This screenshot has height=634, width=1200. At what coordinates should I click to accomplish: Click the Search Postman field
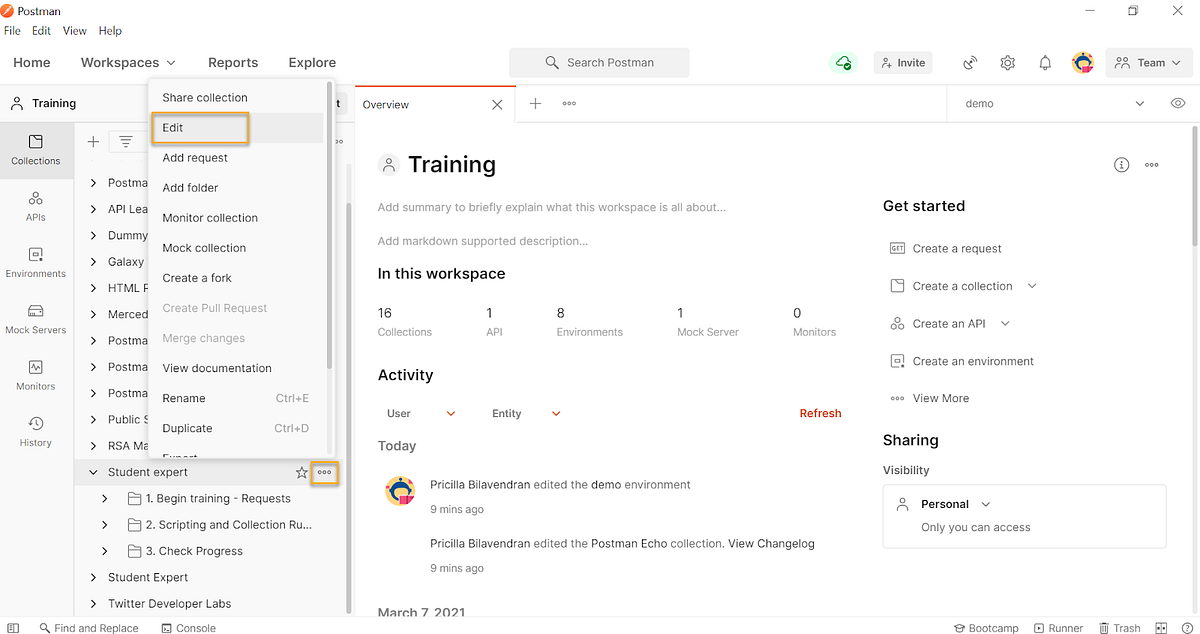coord(599,62)
